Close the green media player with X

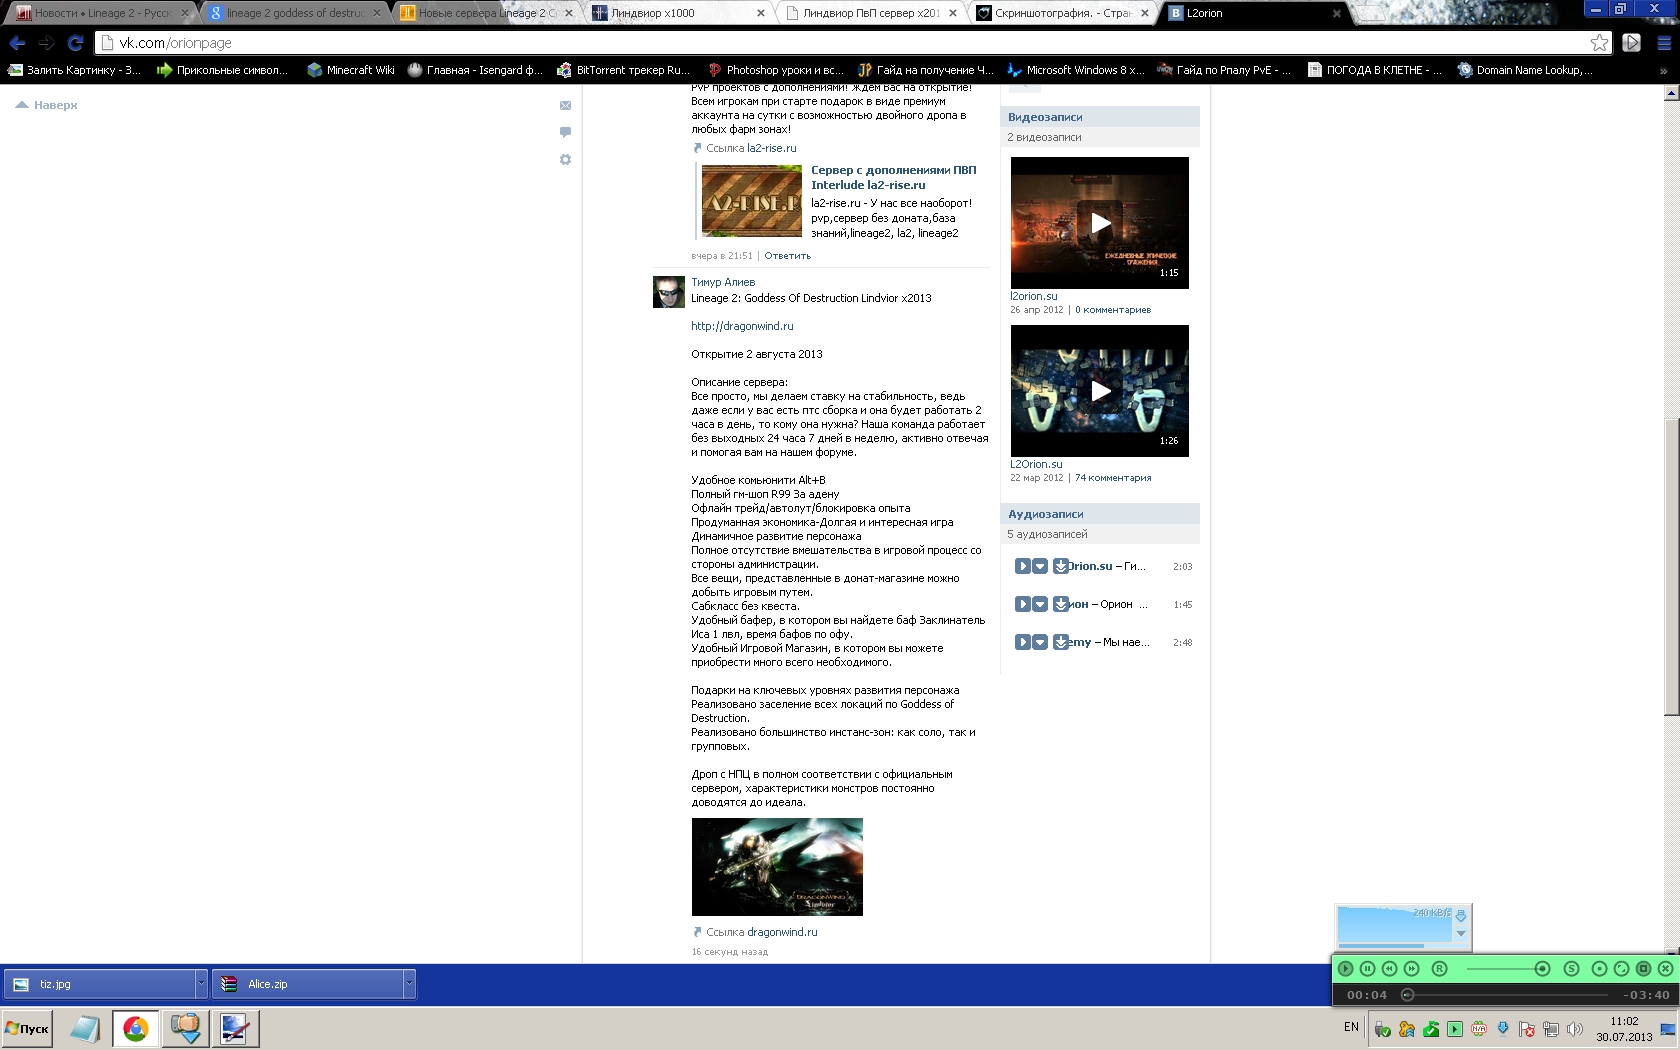(x=1665, y=968)
